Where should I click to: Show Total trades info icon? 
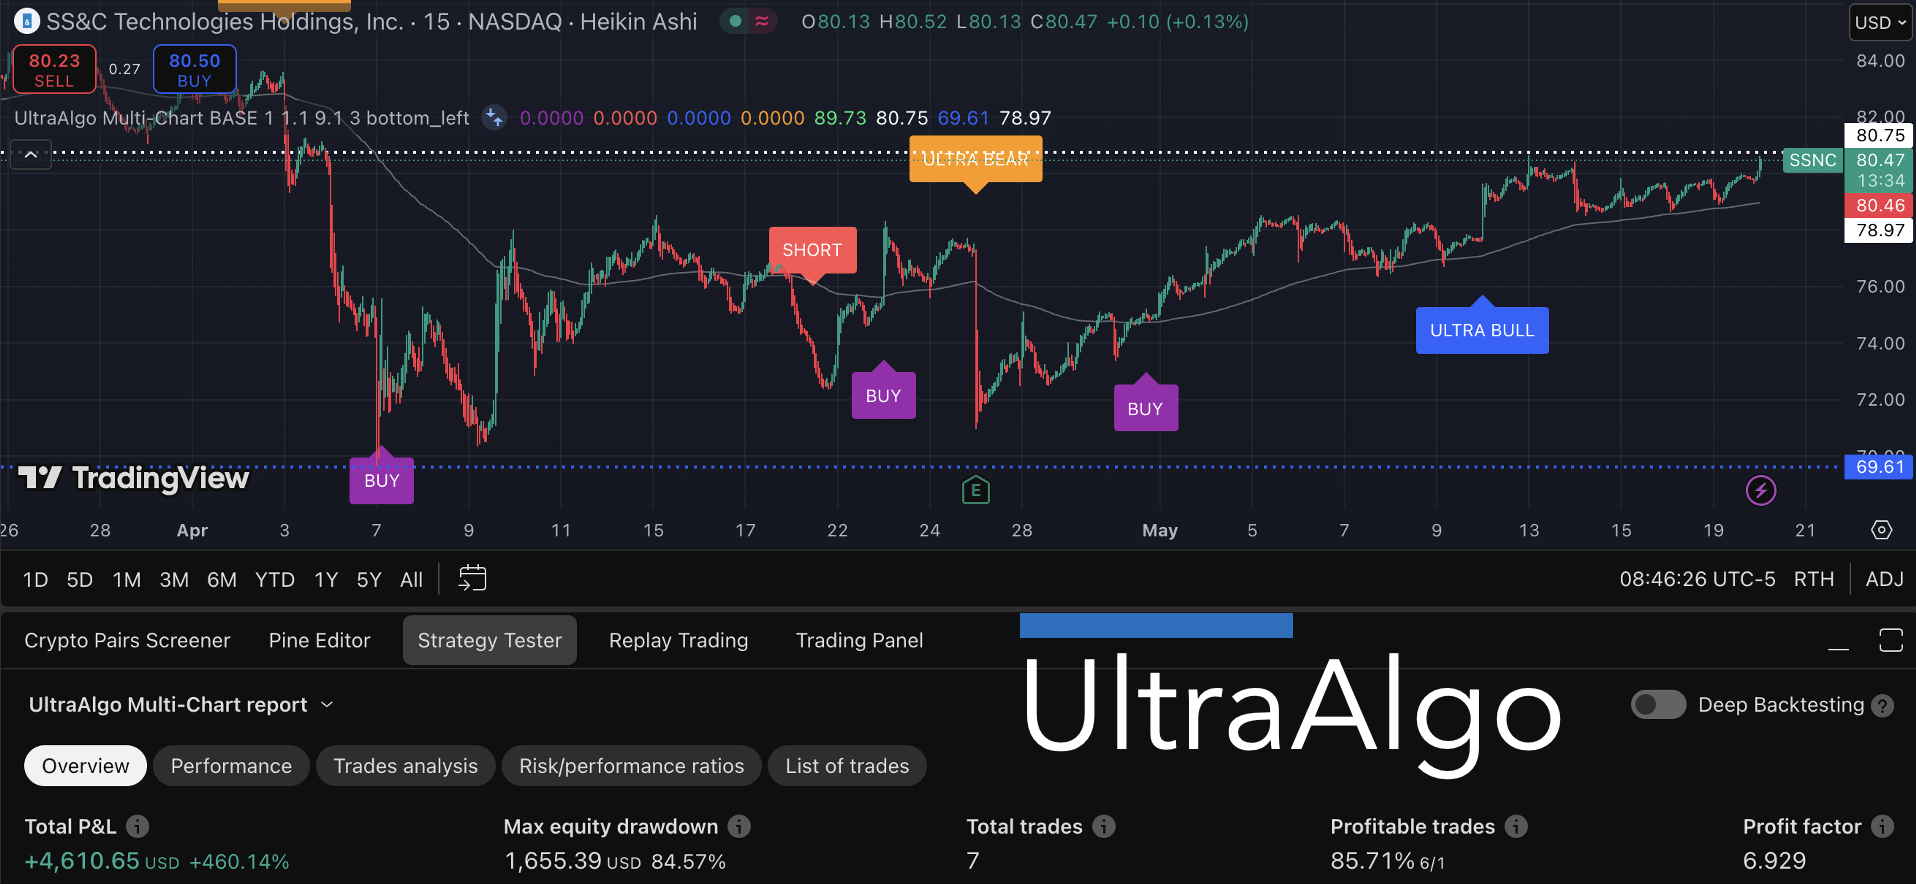[x=1104, y=826]
